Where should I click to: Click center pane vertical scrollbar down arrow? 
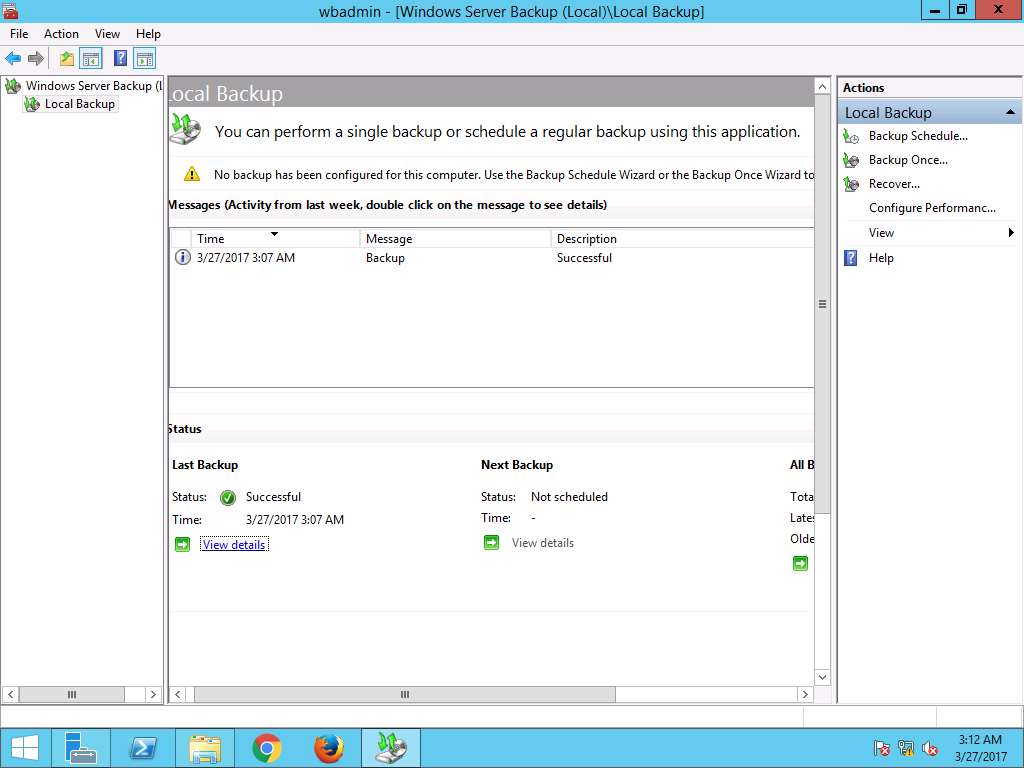(x=822, y=677)
